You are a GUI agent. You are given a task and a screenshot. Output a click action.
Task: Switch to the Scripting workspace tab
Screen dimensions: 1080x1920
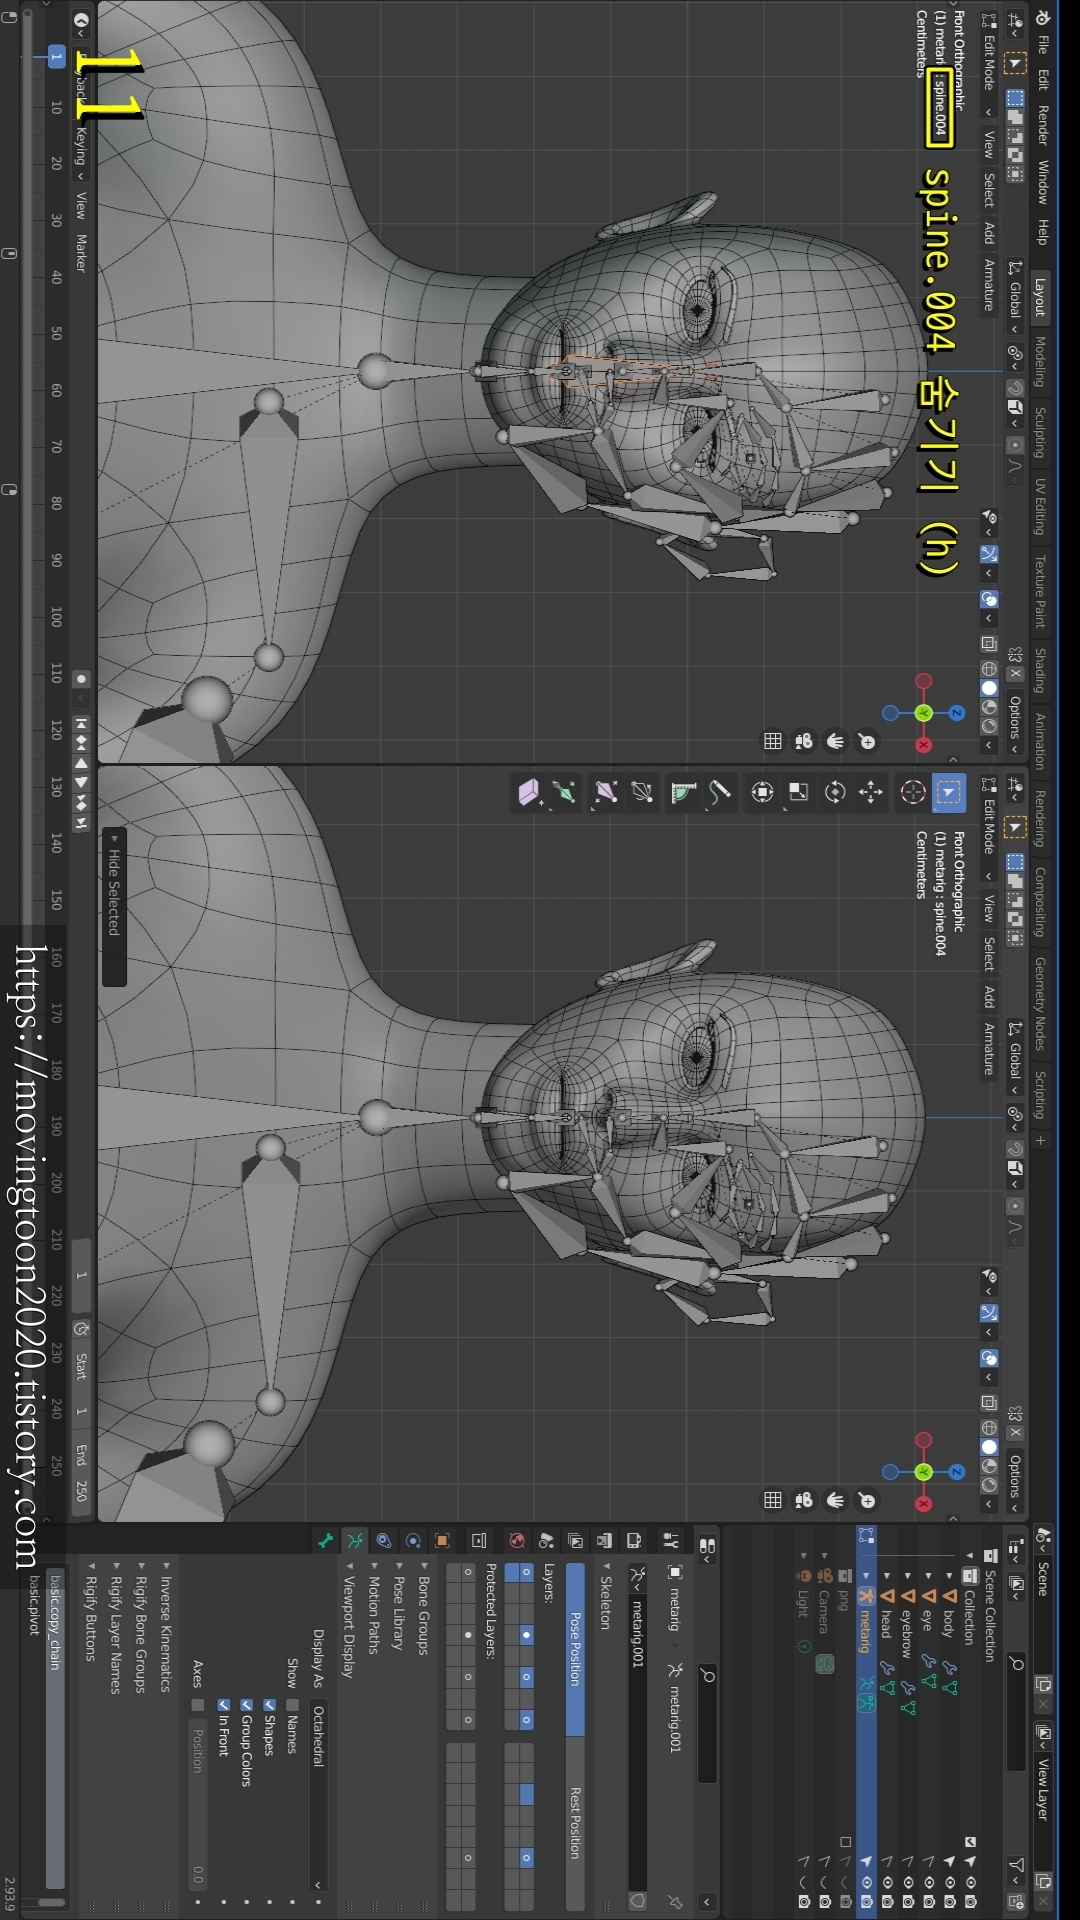click(1040, 1094)
